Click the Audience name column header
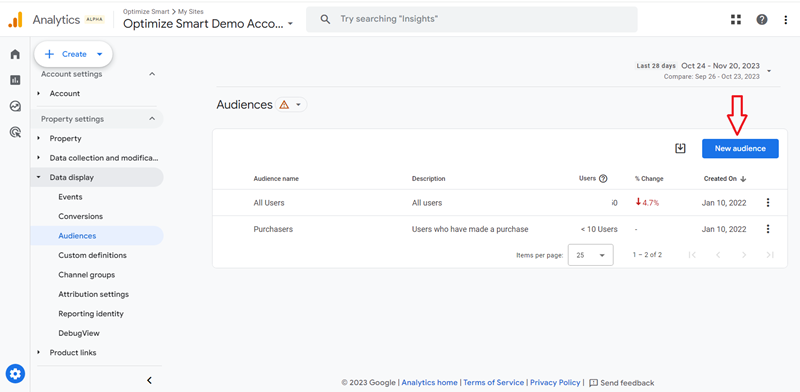The height and width of the screenshot is (392, 800). pyautogui.click(x=276, y=179)
